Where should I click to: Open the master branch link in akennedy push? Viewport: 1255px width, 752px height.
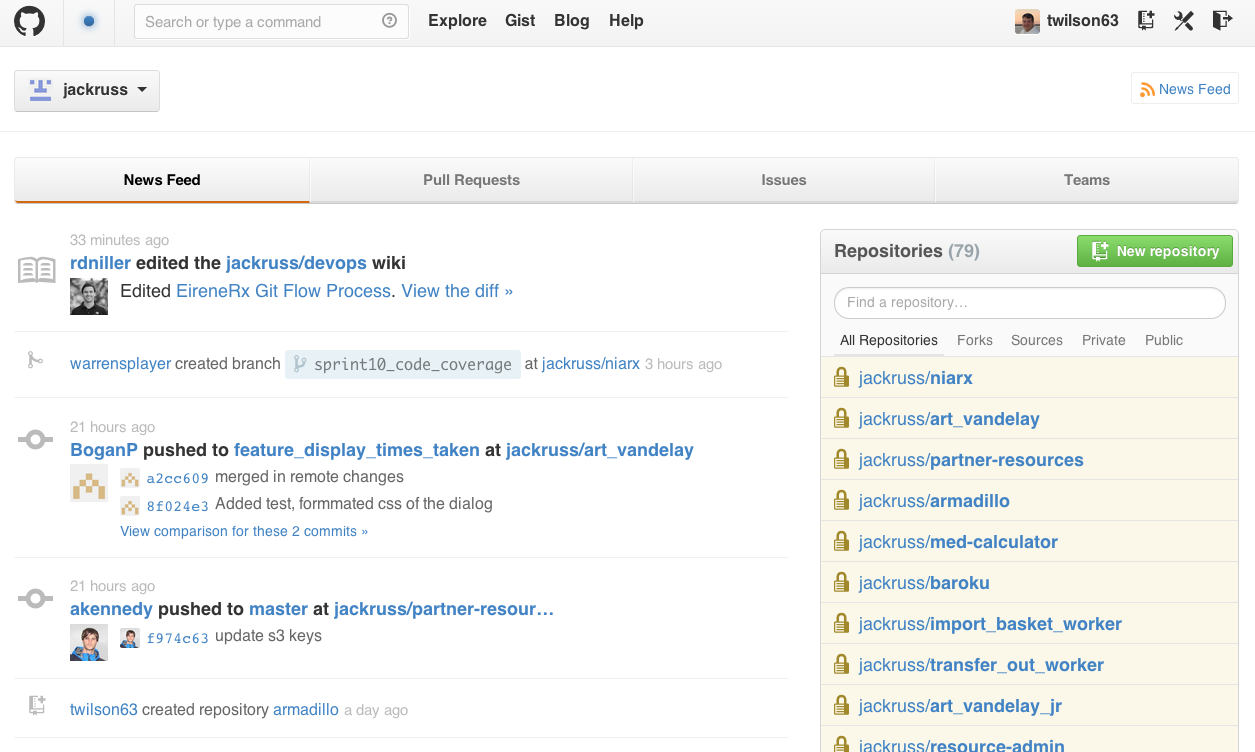[x=278, y=609]
